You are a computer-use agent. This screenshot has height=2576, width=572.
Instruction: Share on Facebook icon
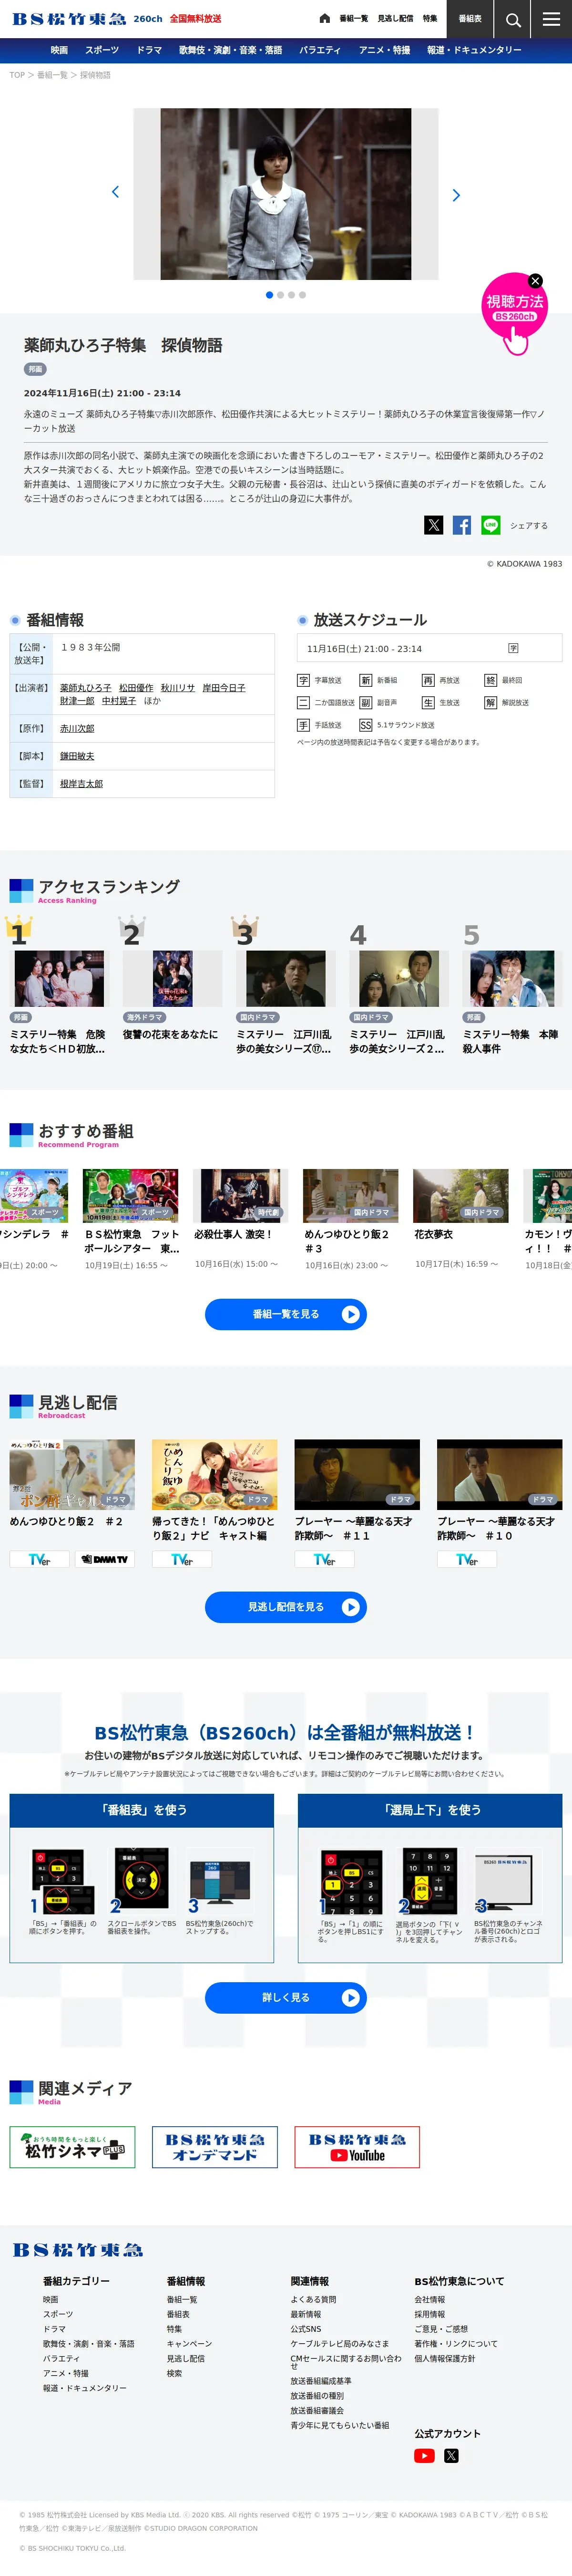462,525
